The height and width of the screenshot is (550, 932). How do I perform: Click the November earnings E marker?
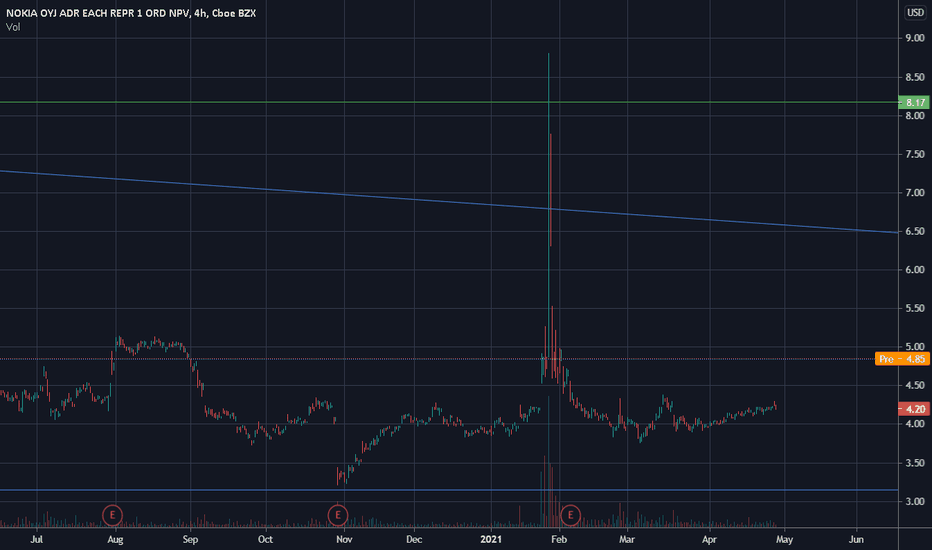[x=338, y=515]
